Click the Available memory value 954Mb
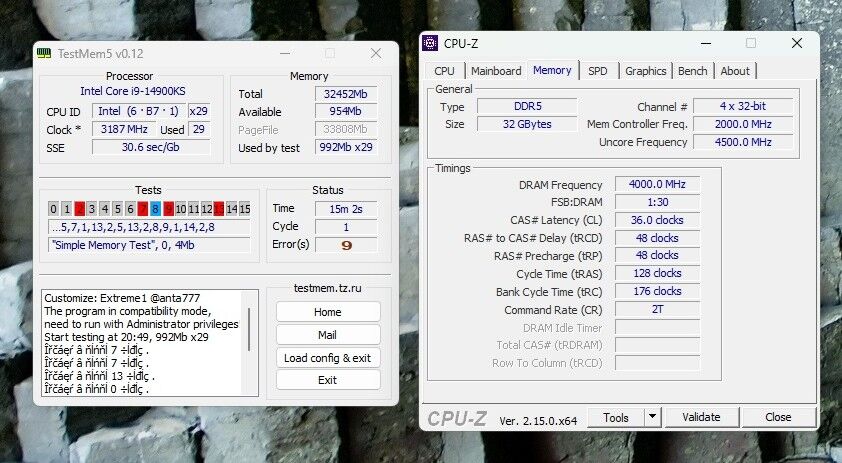The width and height of the screenshot is (842, 463). (x=346, y=112)
